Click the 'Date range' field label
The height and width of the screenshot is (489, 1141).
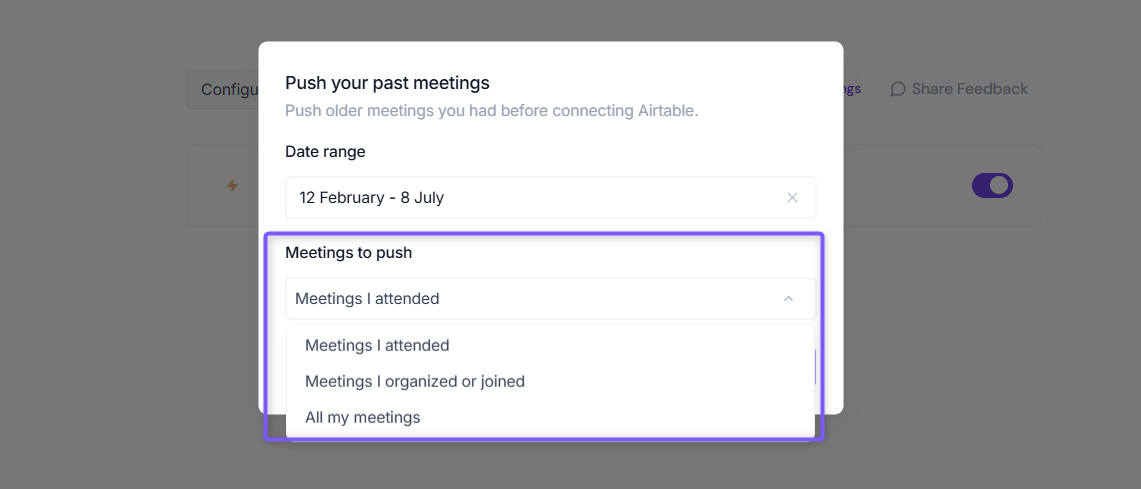pyautogui.click(x=325, y=151)
